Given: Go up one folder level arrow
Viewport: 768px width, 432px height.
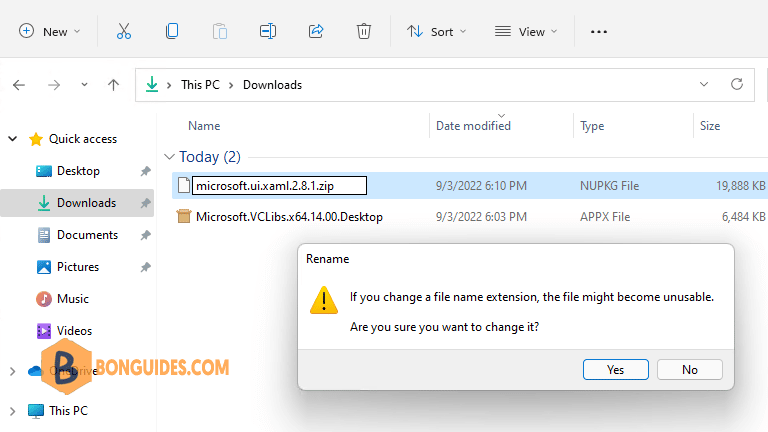Looking at the screenshot, I should click(x=113, y=85).
